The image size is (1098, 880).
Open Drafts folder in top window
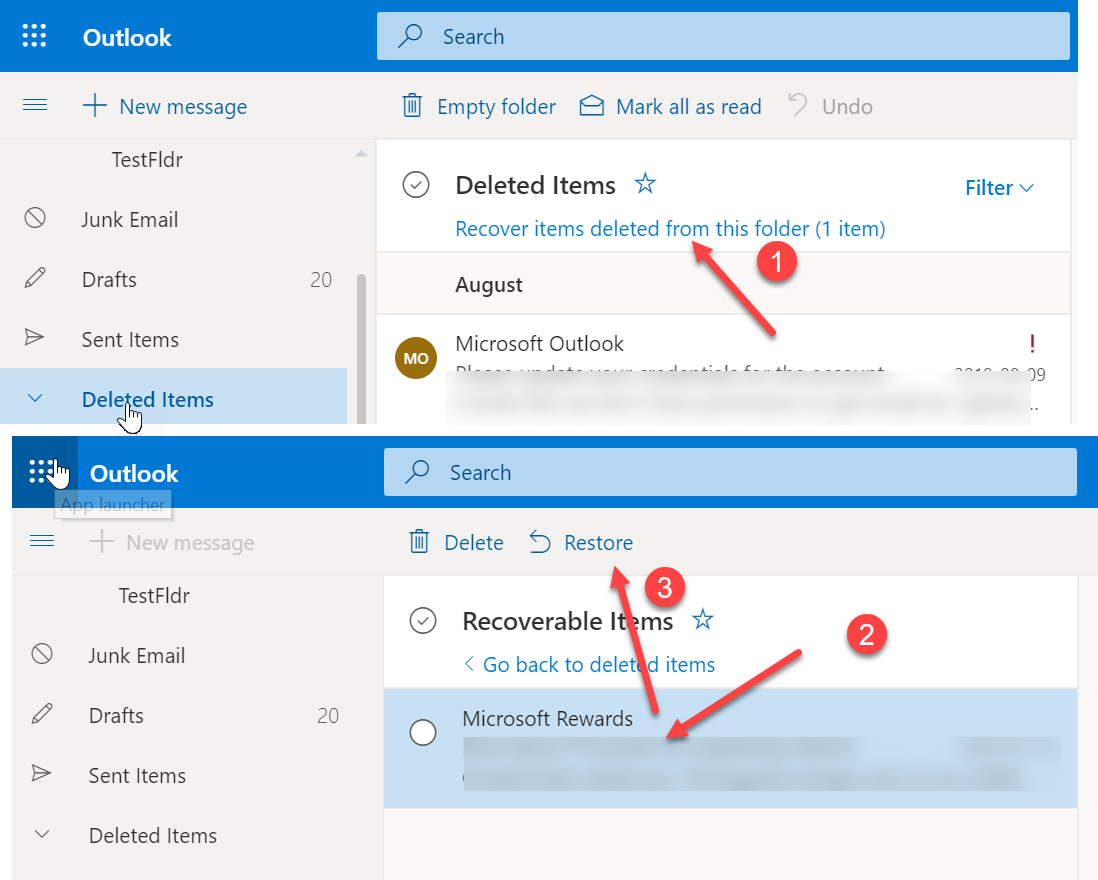pyautogui.click(x=109, y=279)
